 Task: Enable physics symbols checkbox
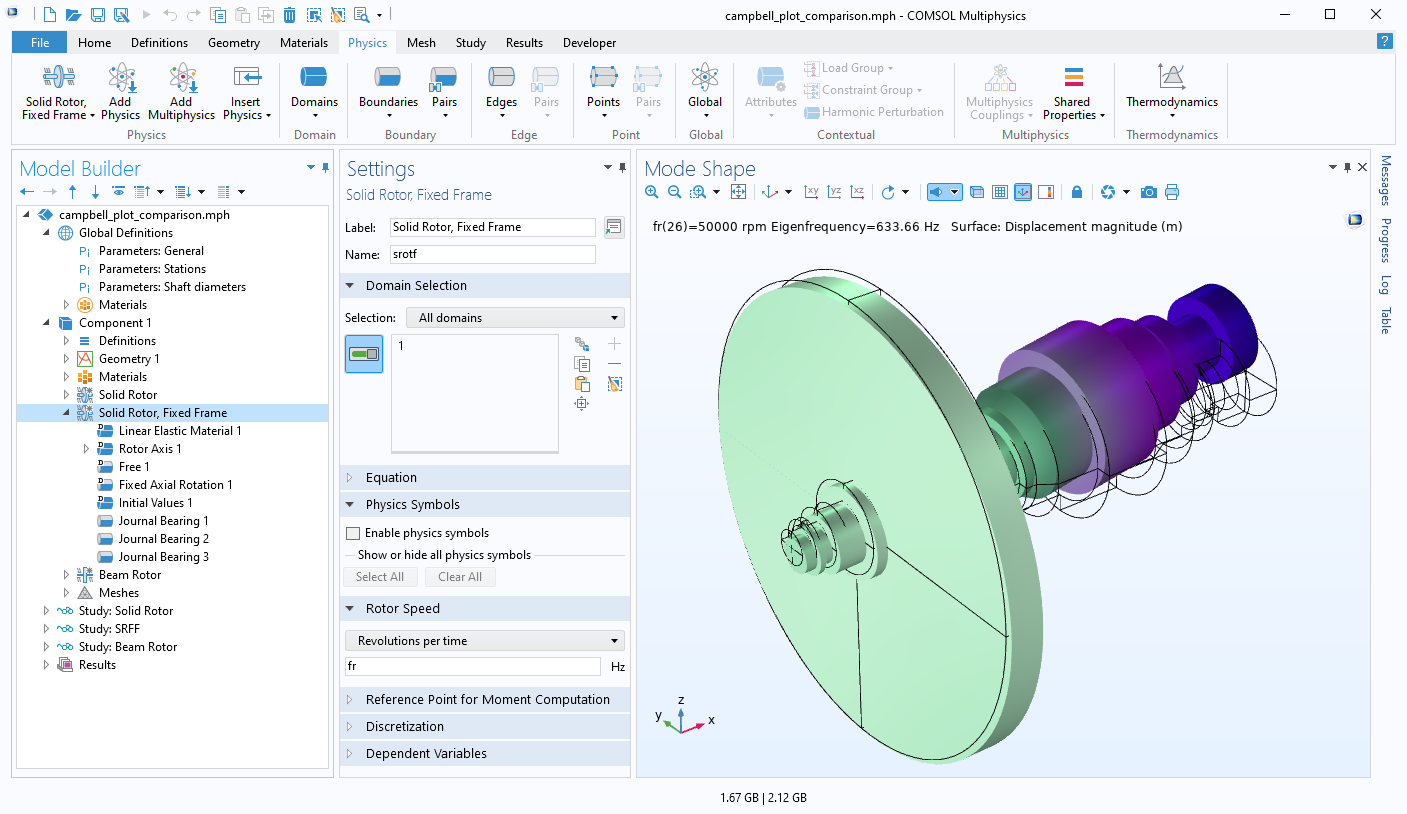point(353,533)
